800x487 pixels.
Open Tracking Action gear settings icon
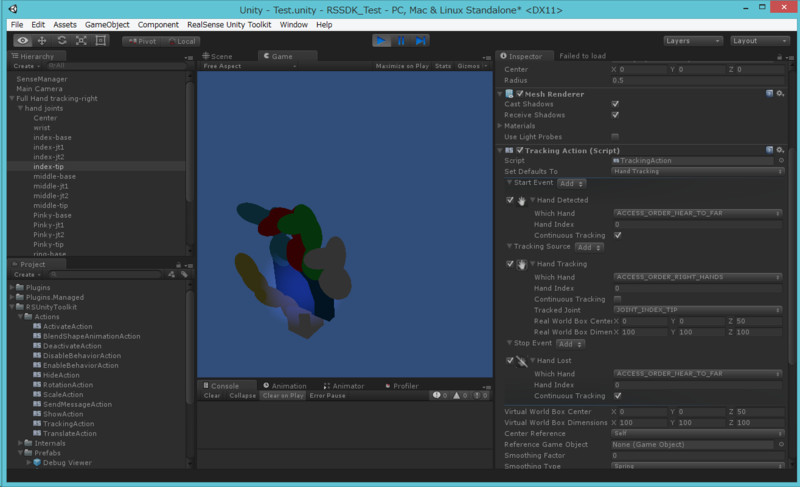pos(780,150)
